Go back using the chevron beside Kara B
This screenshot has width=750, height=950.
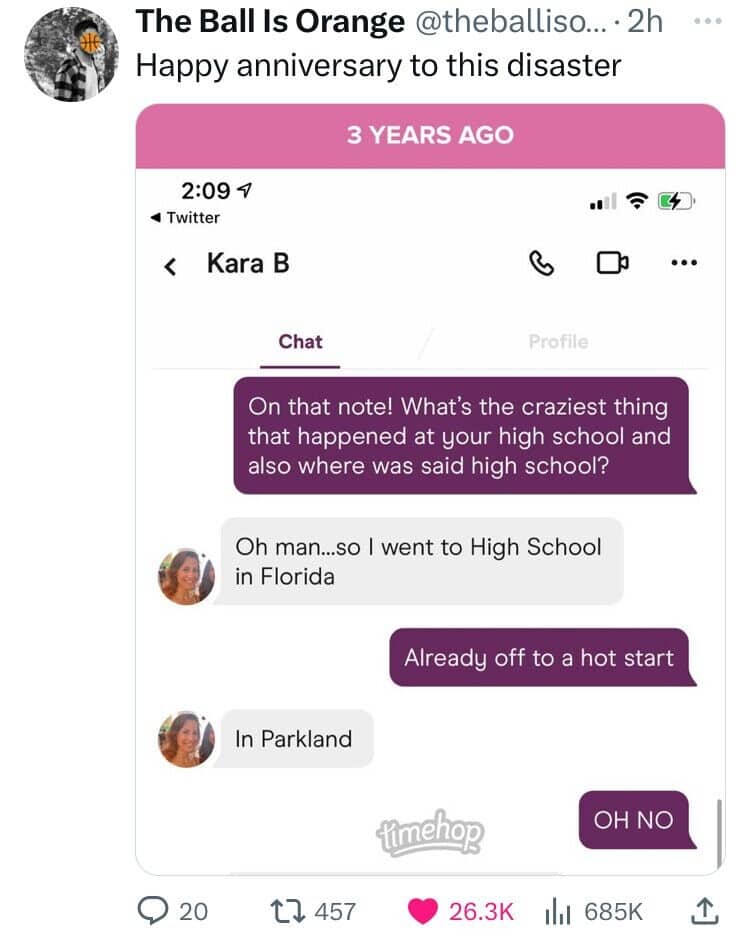point(171,265)
